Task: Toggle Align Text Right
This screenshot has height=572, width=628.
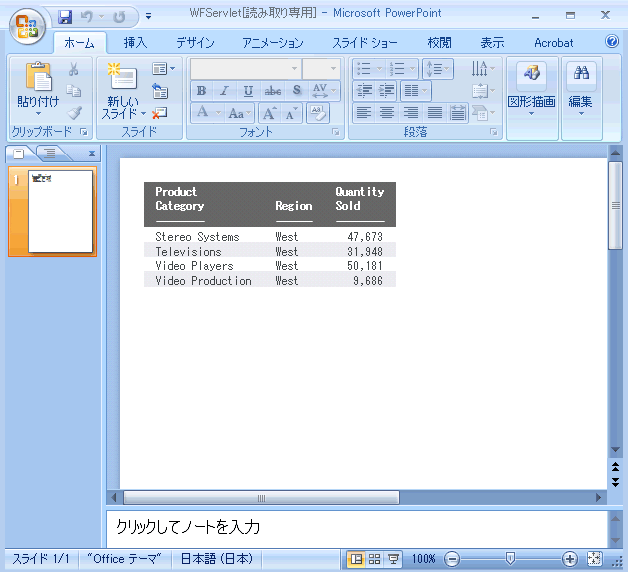Action: [411, 113]
